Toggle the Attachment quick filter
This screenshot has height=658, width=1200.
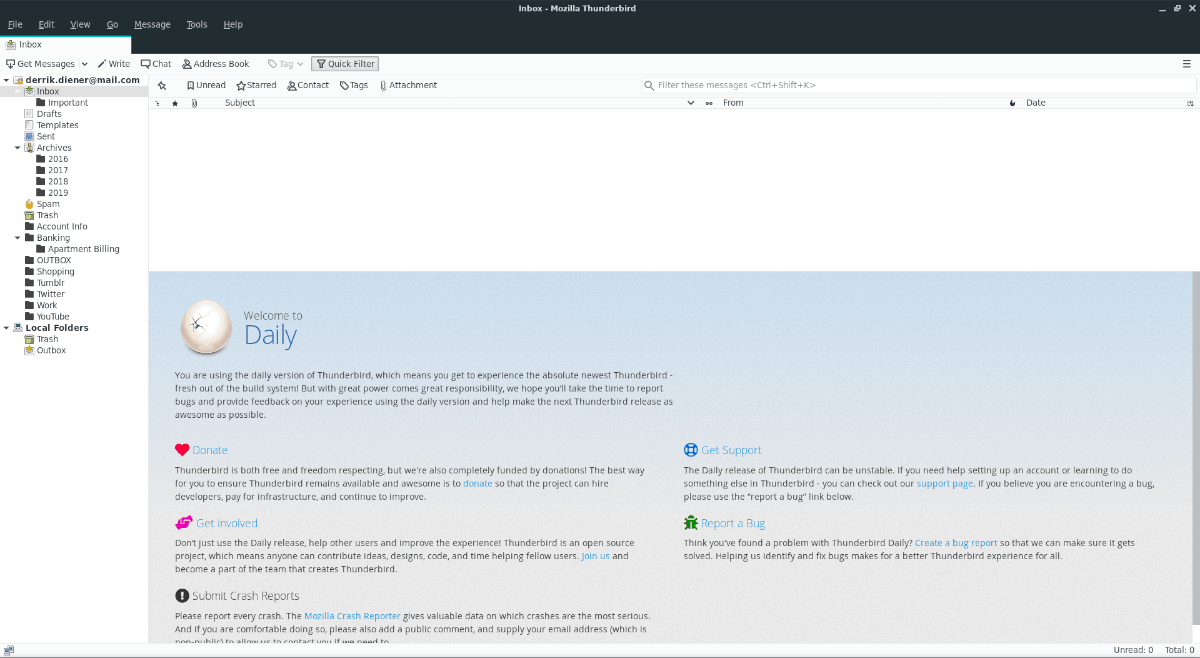coord(408,86)
